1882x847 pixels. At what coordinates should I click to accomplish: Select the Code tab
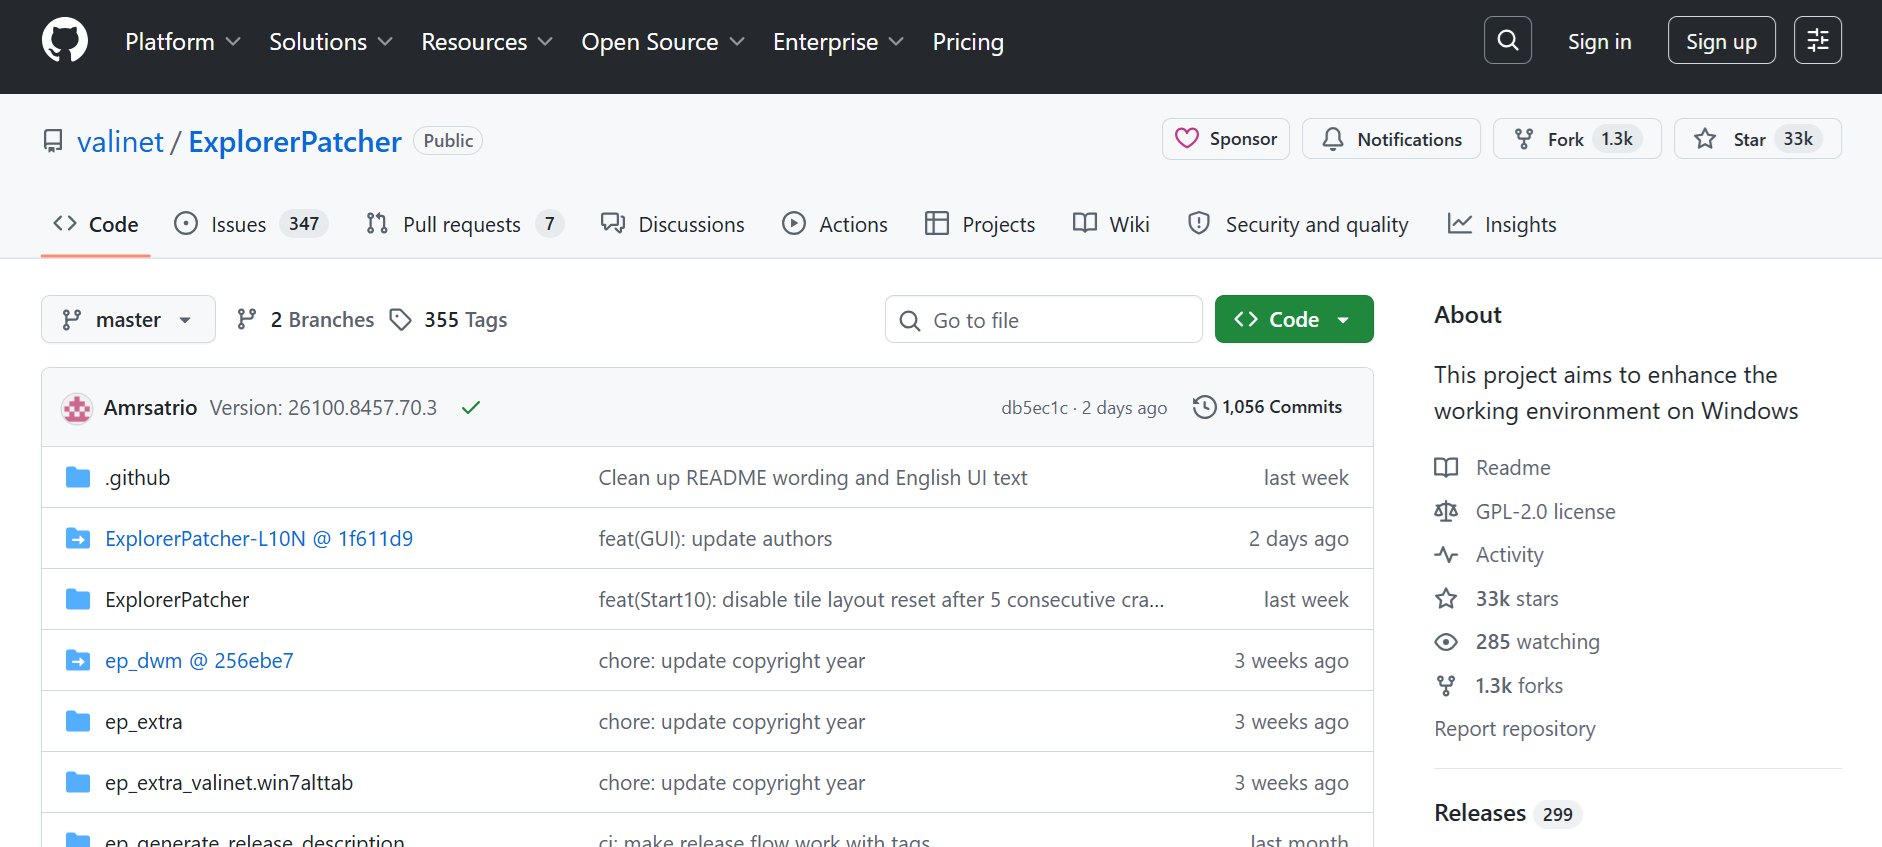[x=96, y=224]
